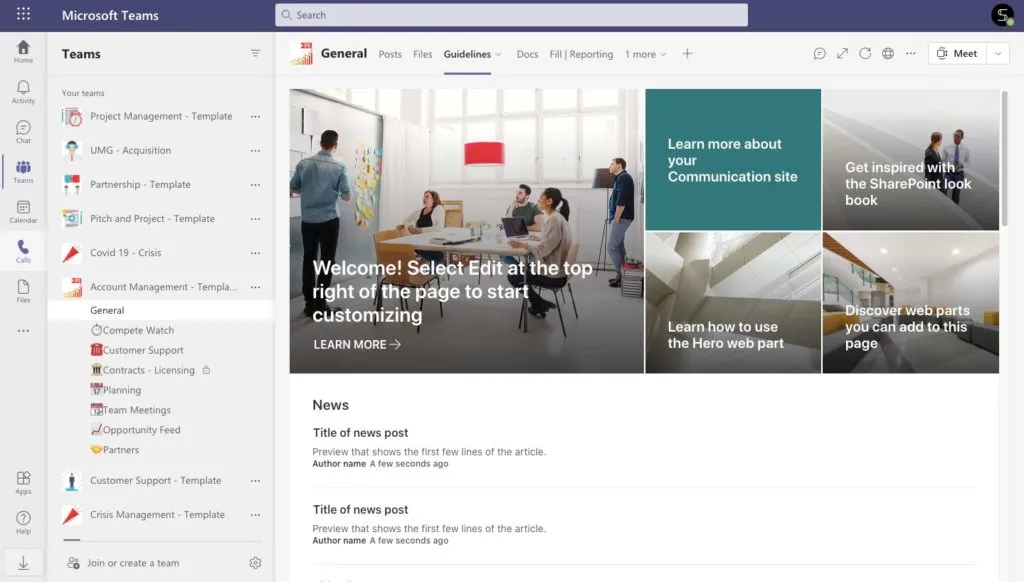1024x582 pixels.
Task: Open Get inspired SharePoint look book tile
Action: (x=910, y=159)
